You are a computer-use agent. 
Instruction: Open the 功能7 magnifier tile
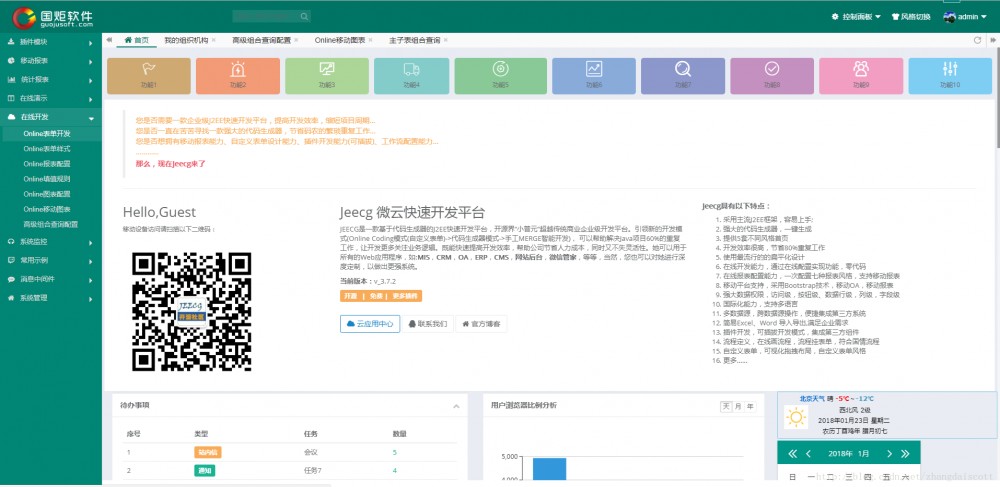pyautogui.click(x=682, y=76)
